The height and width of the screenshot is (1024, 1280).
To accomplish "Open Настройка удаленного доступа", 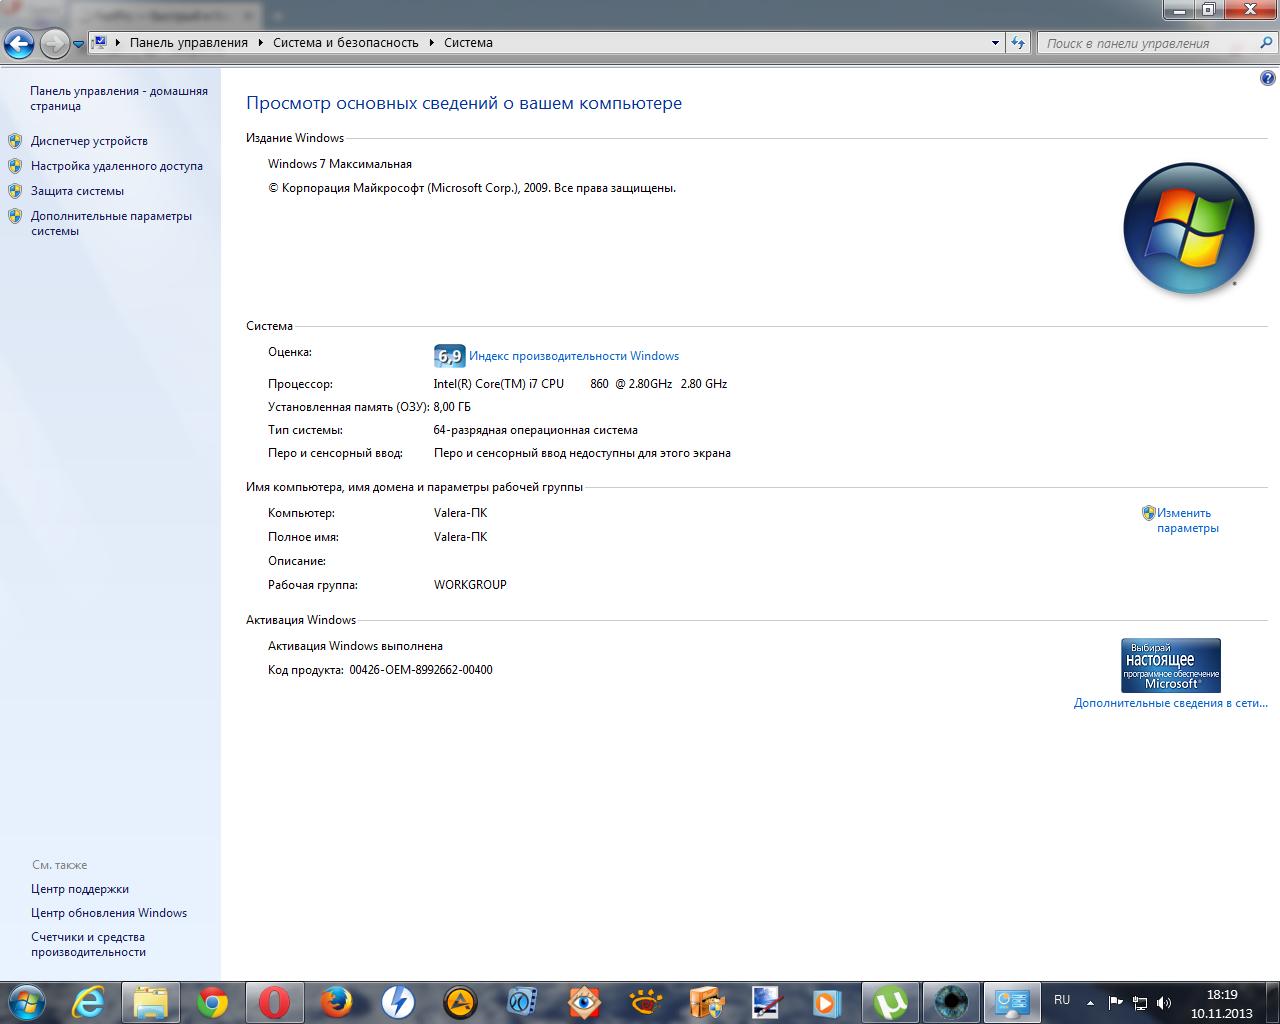I will click(116, 166).
